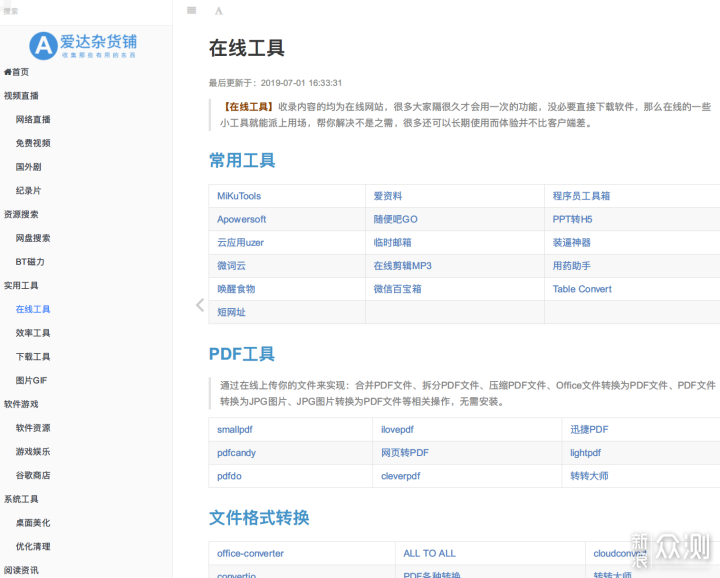Open the 临时邮箱 link

393,242
